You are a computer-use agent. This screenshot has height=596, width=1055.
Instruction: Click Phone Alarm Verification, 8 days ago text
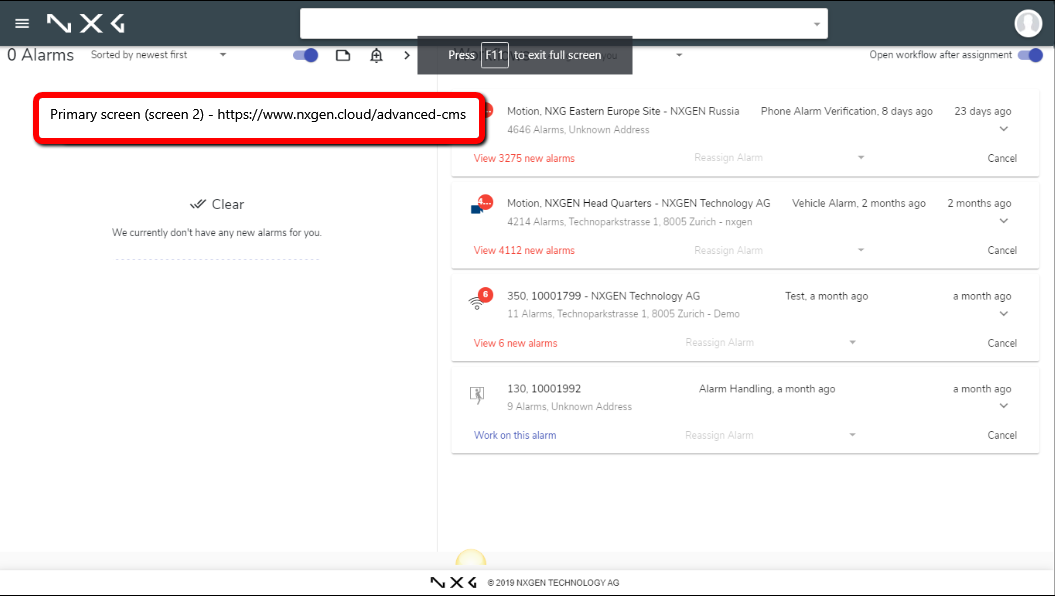tap(846, 111)
